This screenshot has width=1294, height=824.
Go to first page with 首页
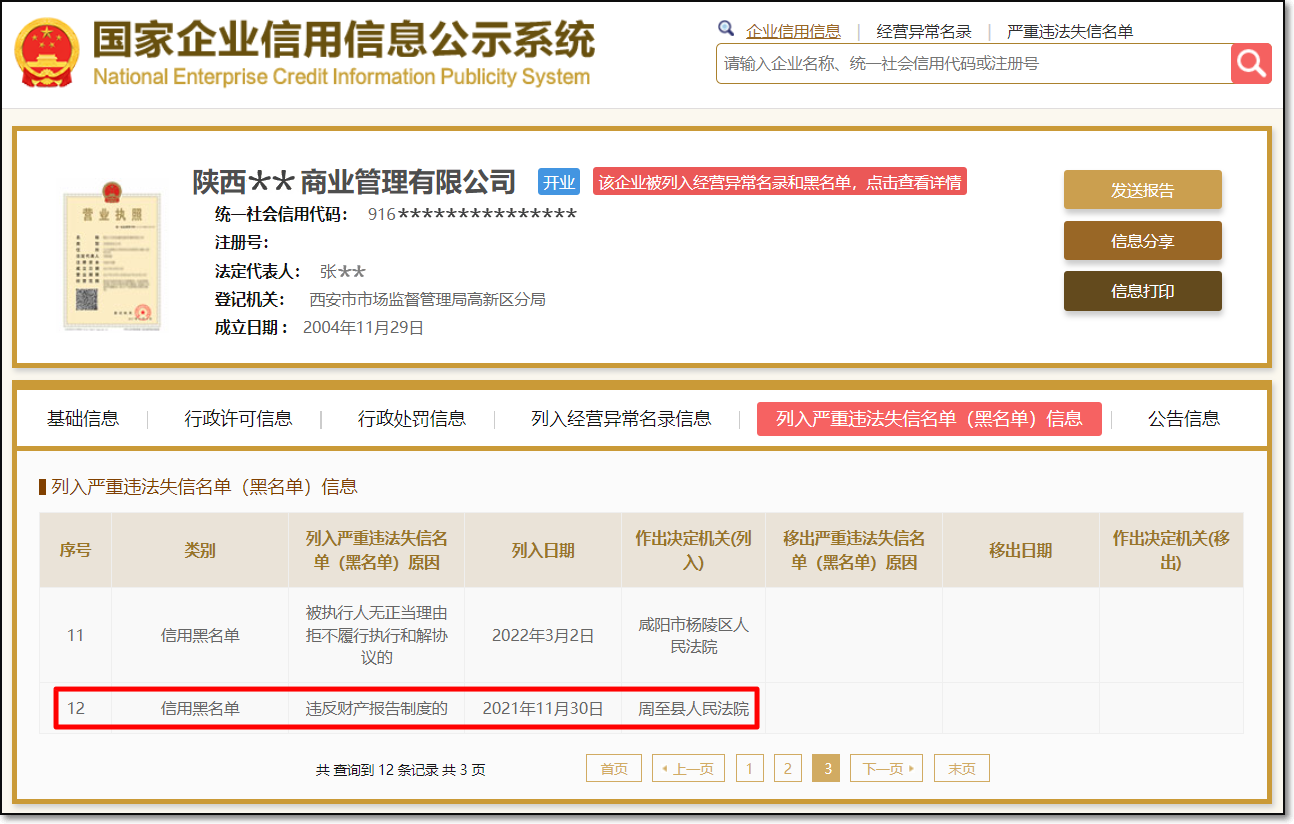[x=614, y=768]
